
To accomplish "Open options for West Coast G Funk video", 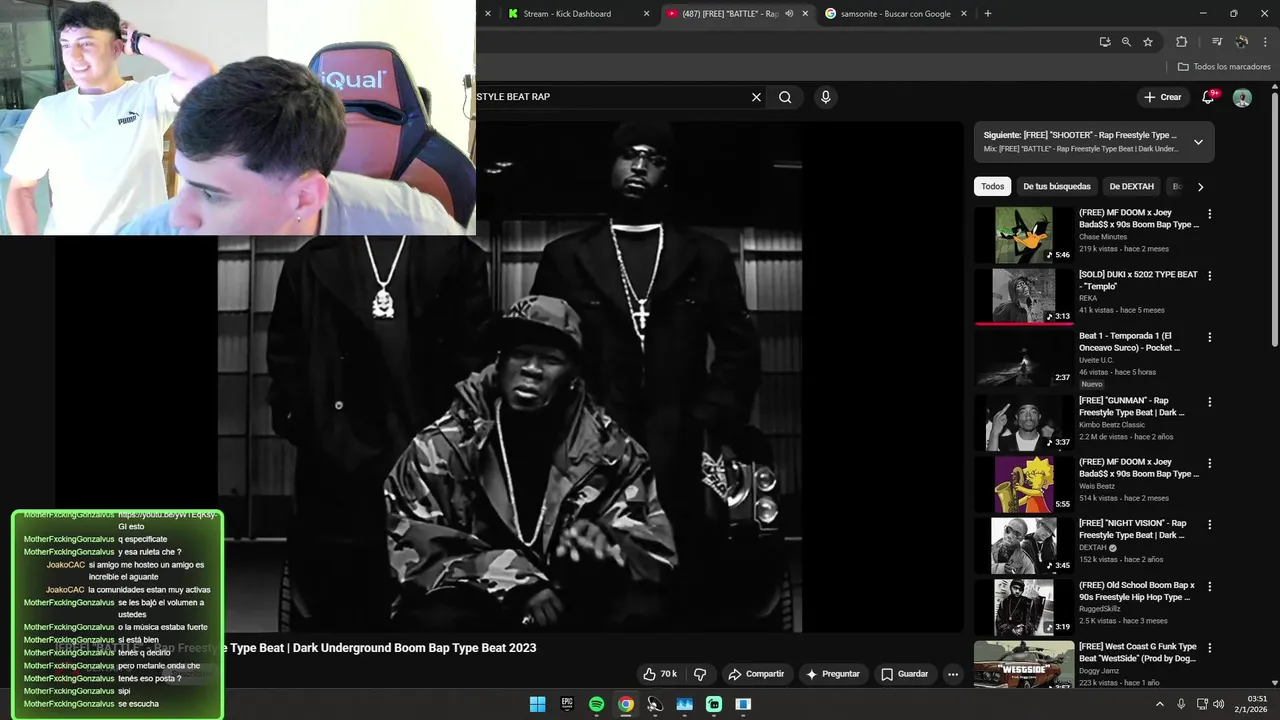I will point(1209,649).
